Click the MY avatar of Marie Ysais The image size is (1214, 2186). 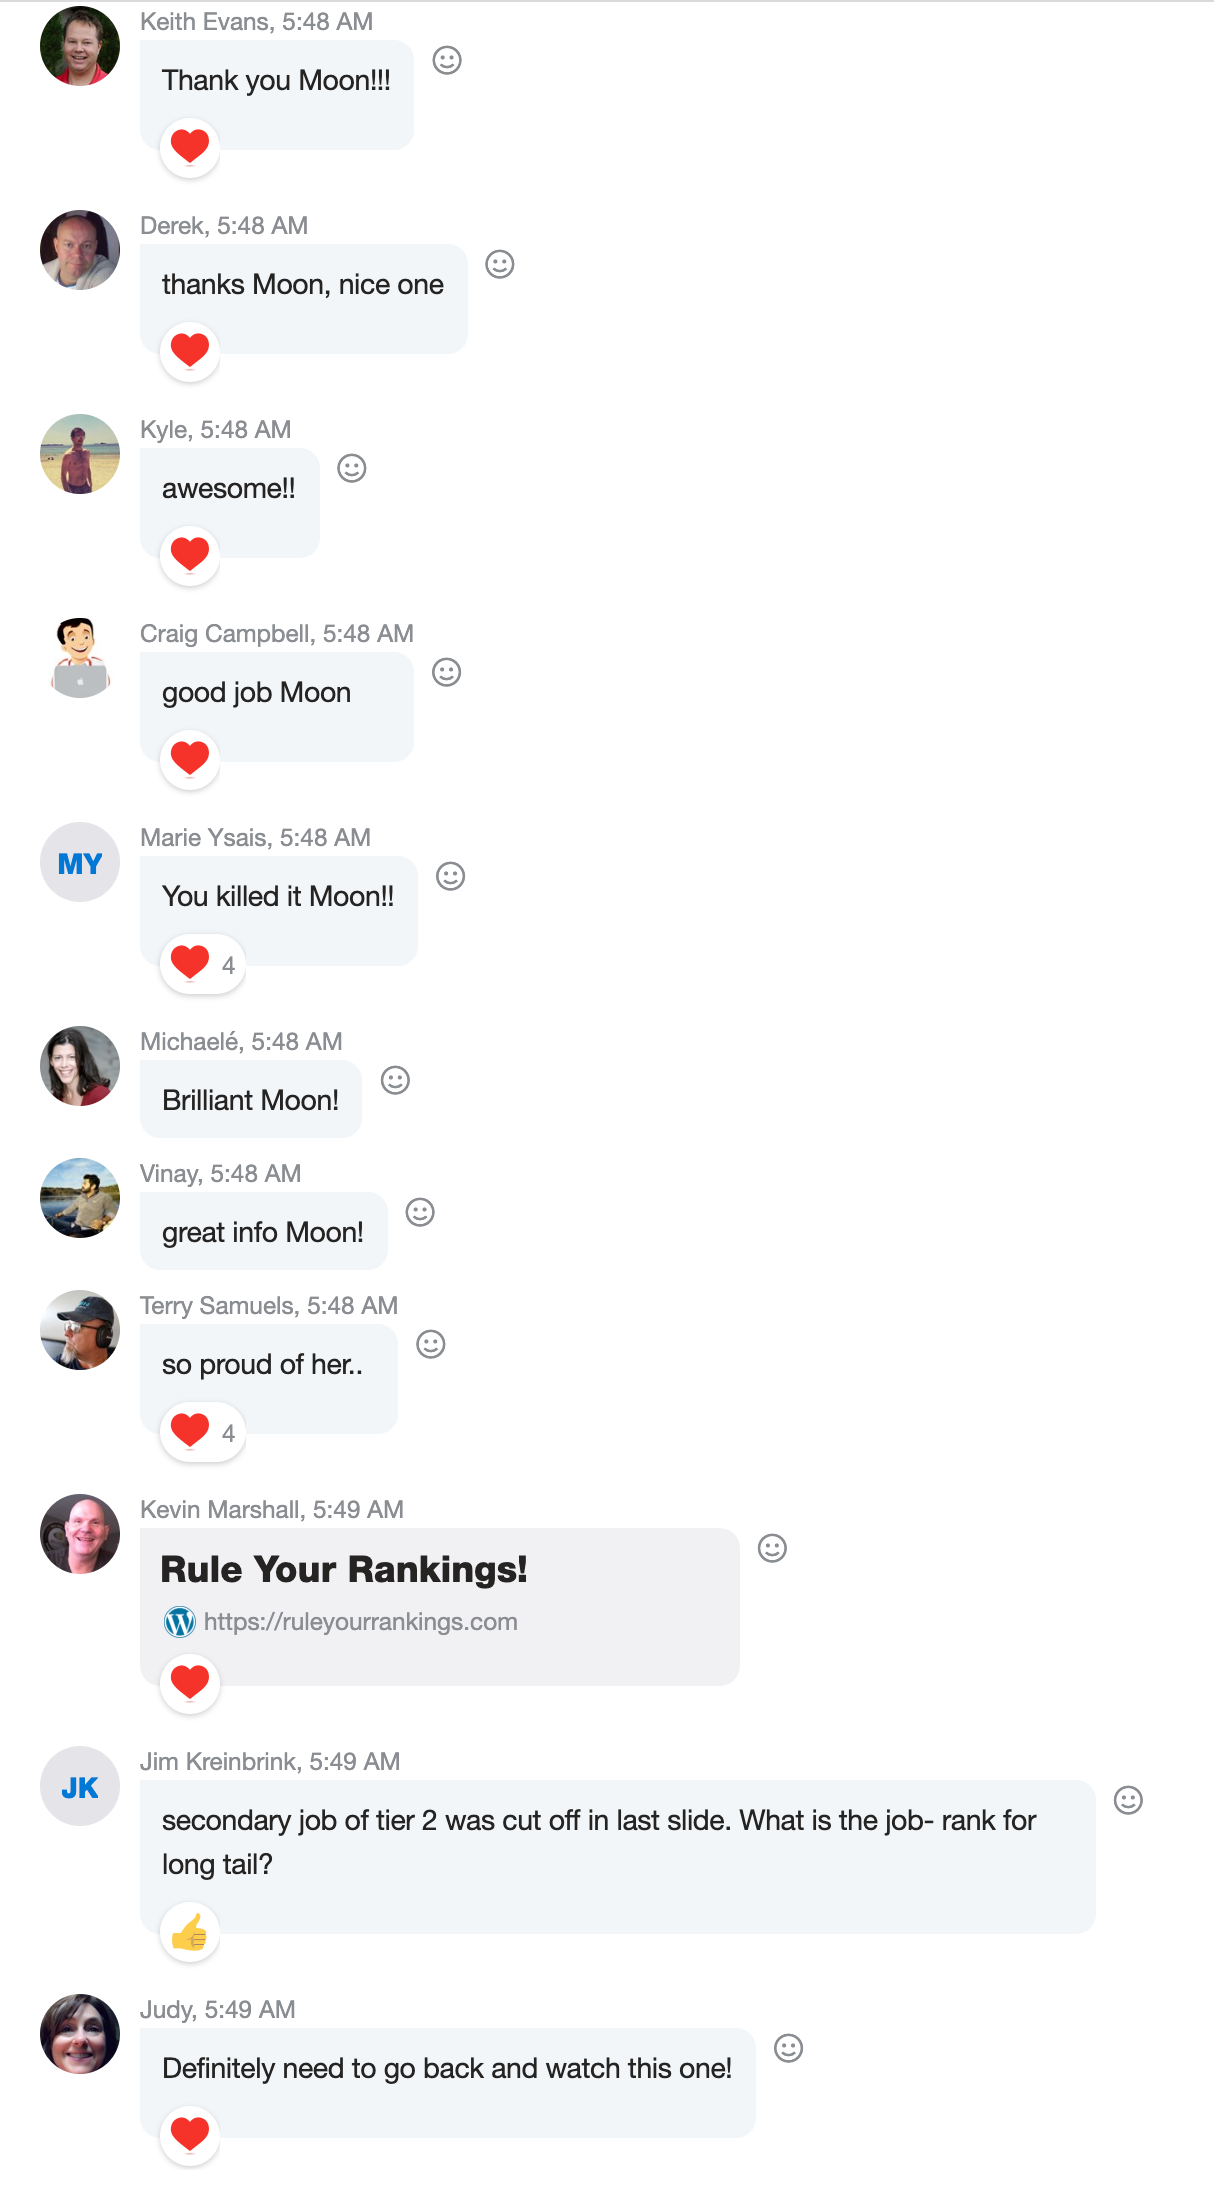(x=80, y=862)
